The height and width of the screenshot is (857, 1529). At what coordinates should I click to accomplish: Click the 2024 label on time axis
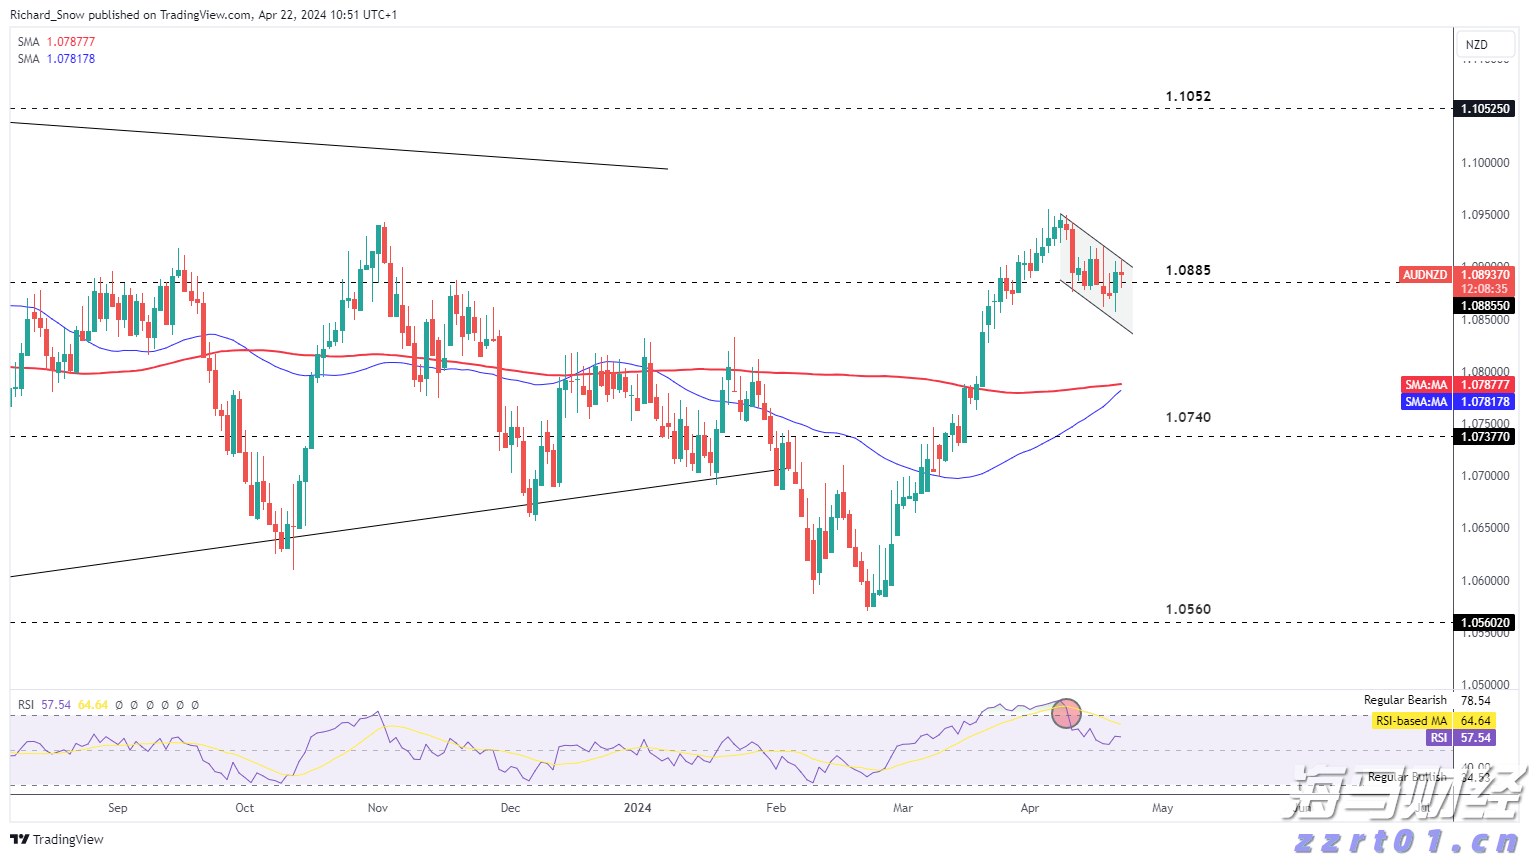(637, 808)
